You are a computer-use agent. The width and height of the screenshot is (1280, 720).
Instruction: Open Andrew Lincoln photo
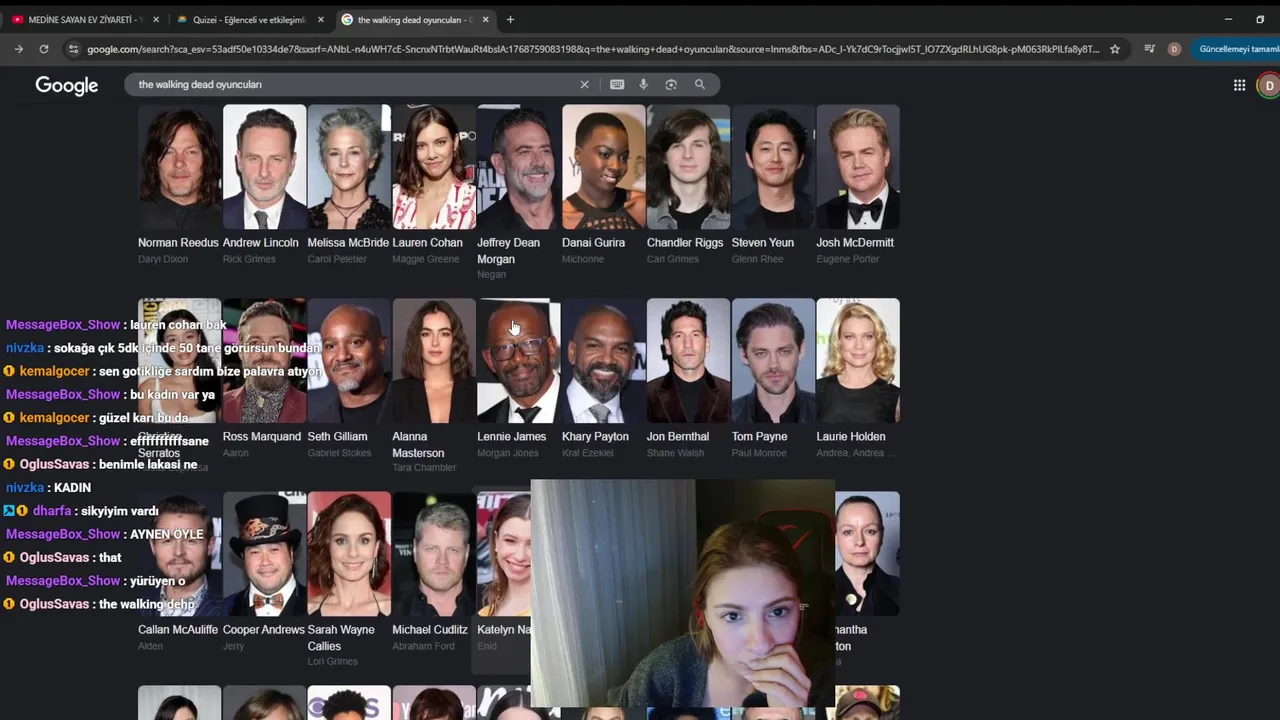pos(265,167)
